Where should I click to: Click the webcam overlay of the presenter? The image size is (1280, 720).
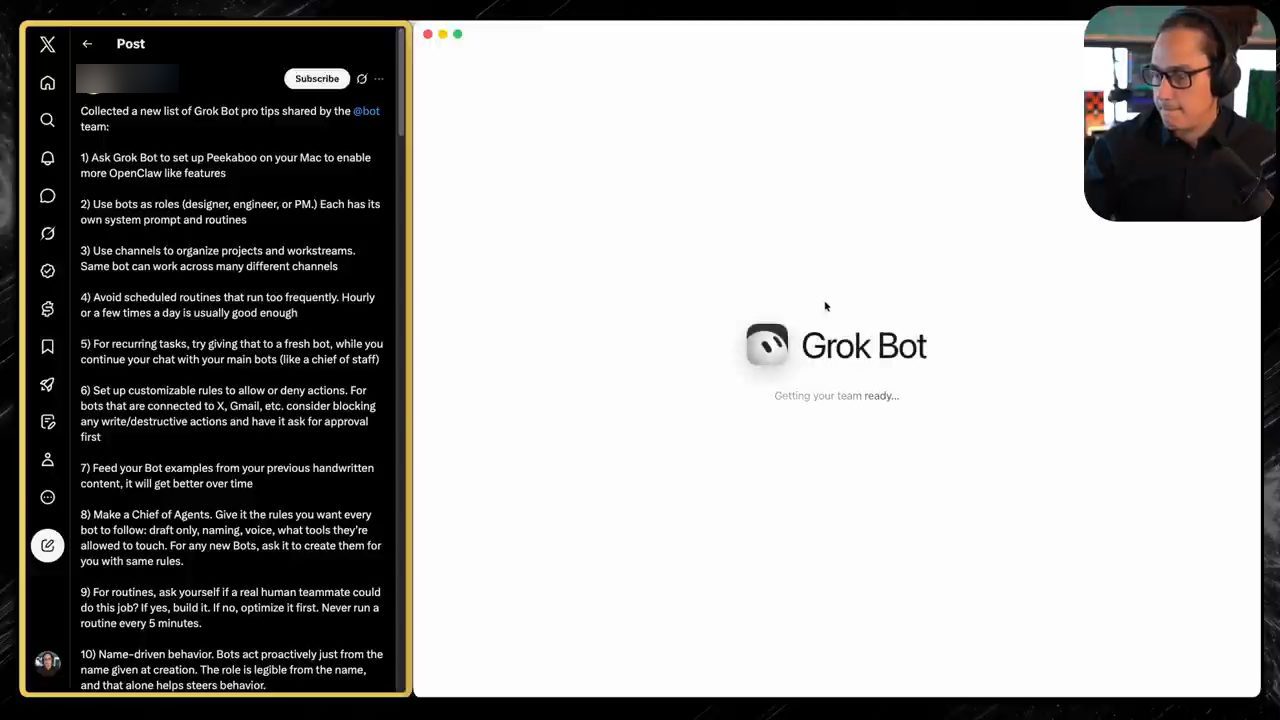1180,113
